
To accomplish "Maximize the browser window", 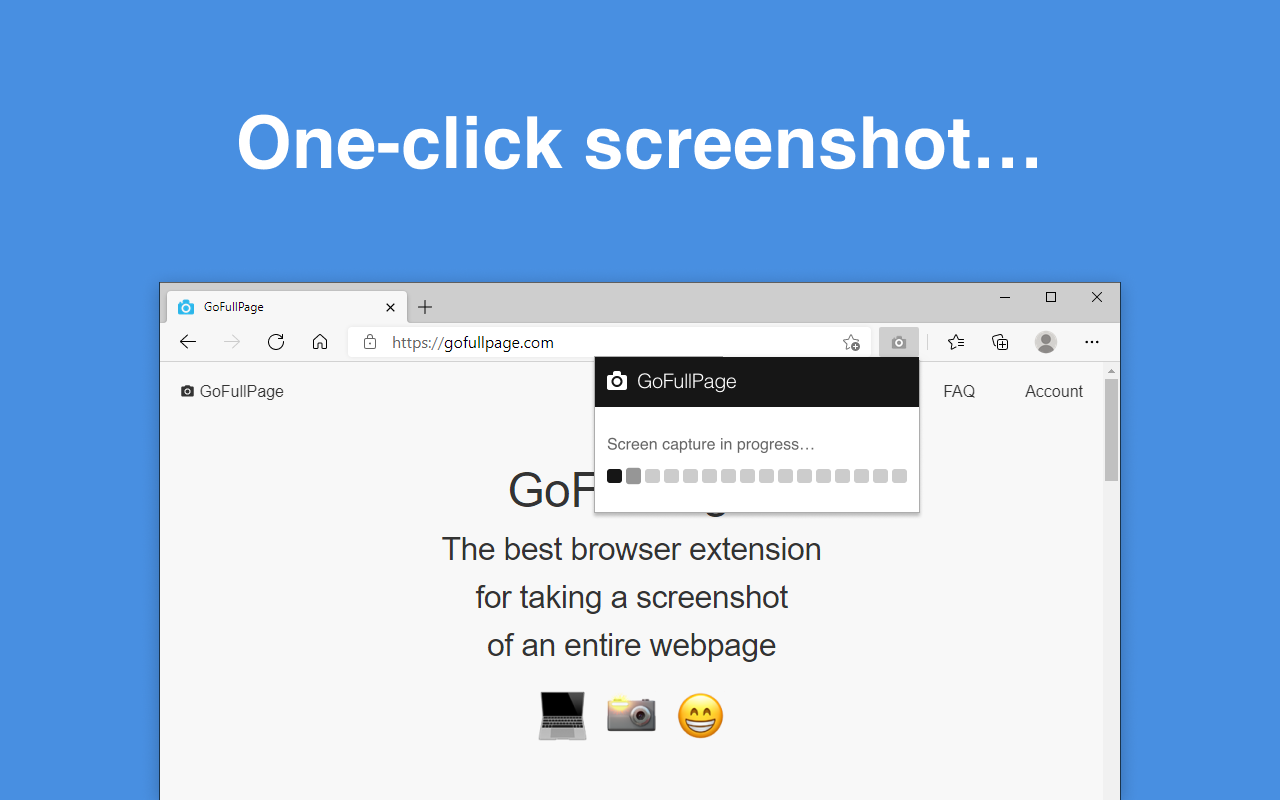I will (x=1051, y=297).
